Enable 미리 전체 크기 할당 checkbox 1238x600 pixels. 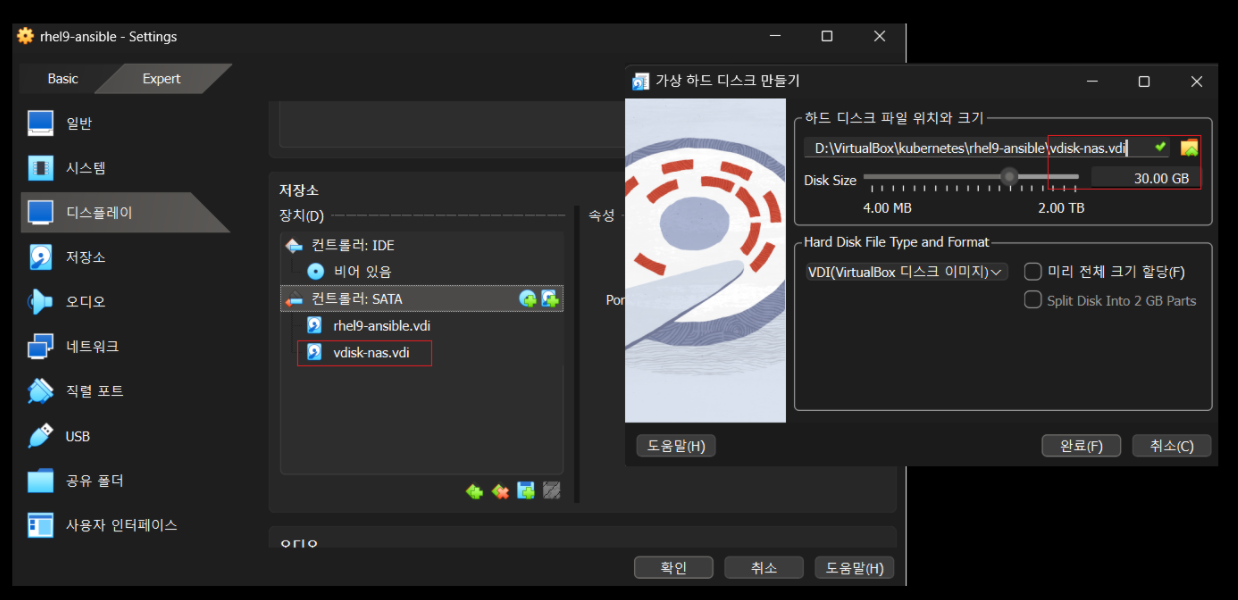point(1033,271)
